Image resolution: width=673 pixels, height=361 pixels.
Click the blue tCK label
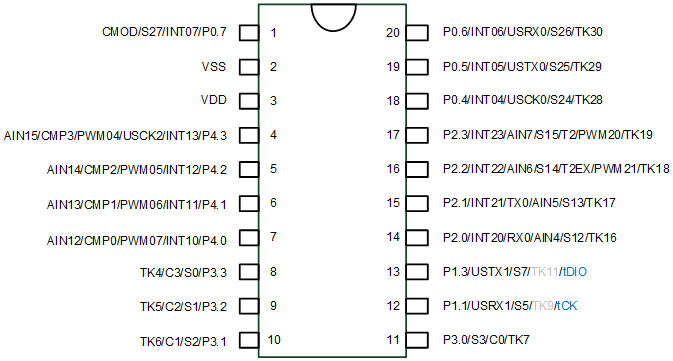point(566,306)
